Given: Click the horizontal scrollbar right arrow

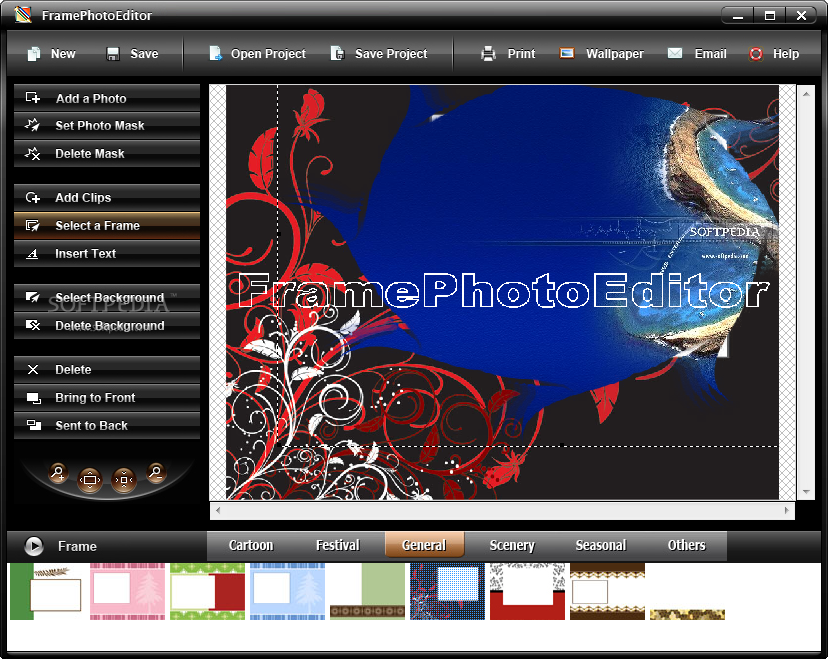Looking at the screenshot, I should 787,511.
